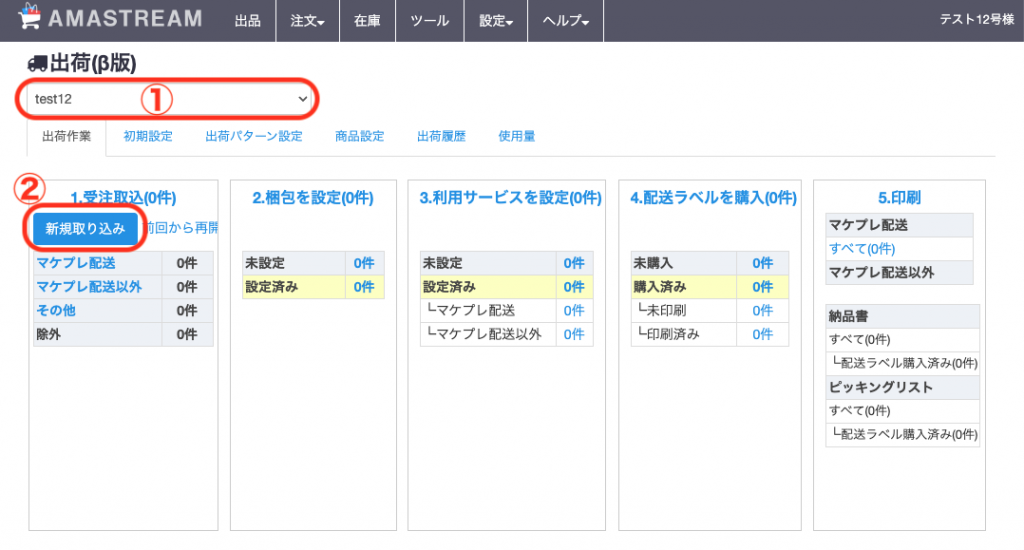Open the 注文 dropdown menu

coord(308,21)
